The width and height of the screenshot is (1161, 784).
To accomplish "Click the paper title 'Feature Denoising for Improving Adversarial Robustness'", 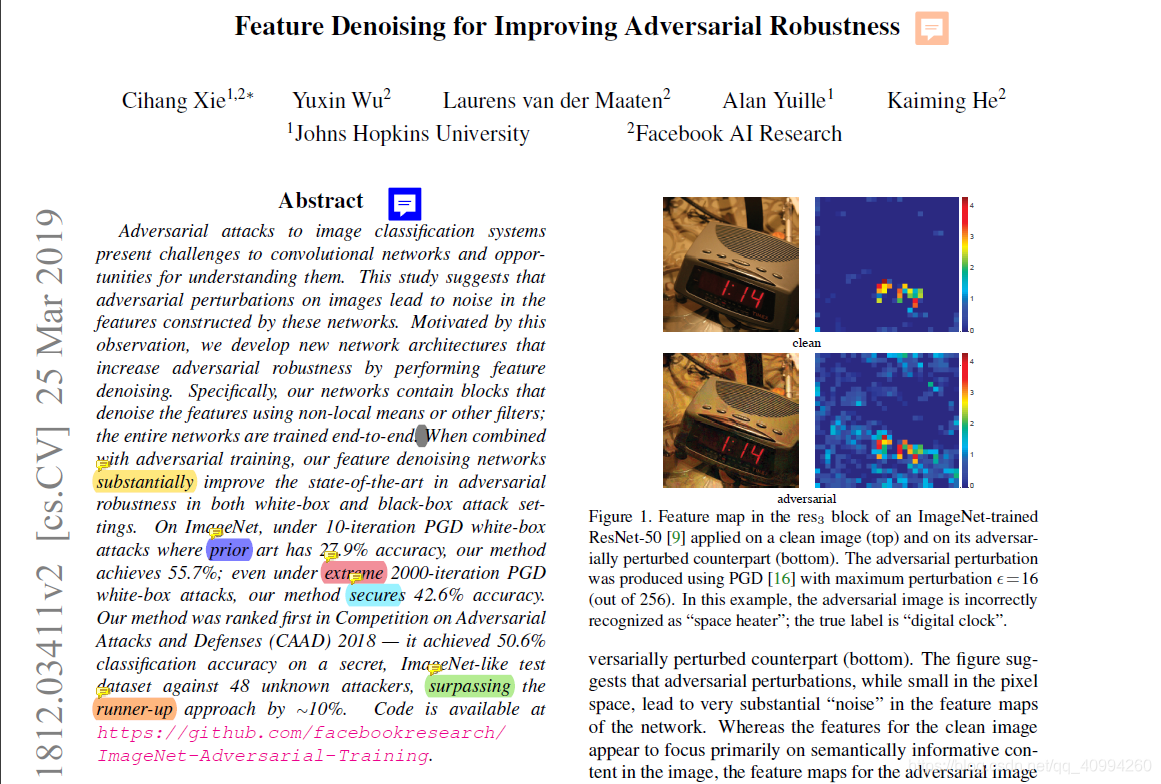I will click(x=567, y=27).
